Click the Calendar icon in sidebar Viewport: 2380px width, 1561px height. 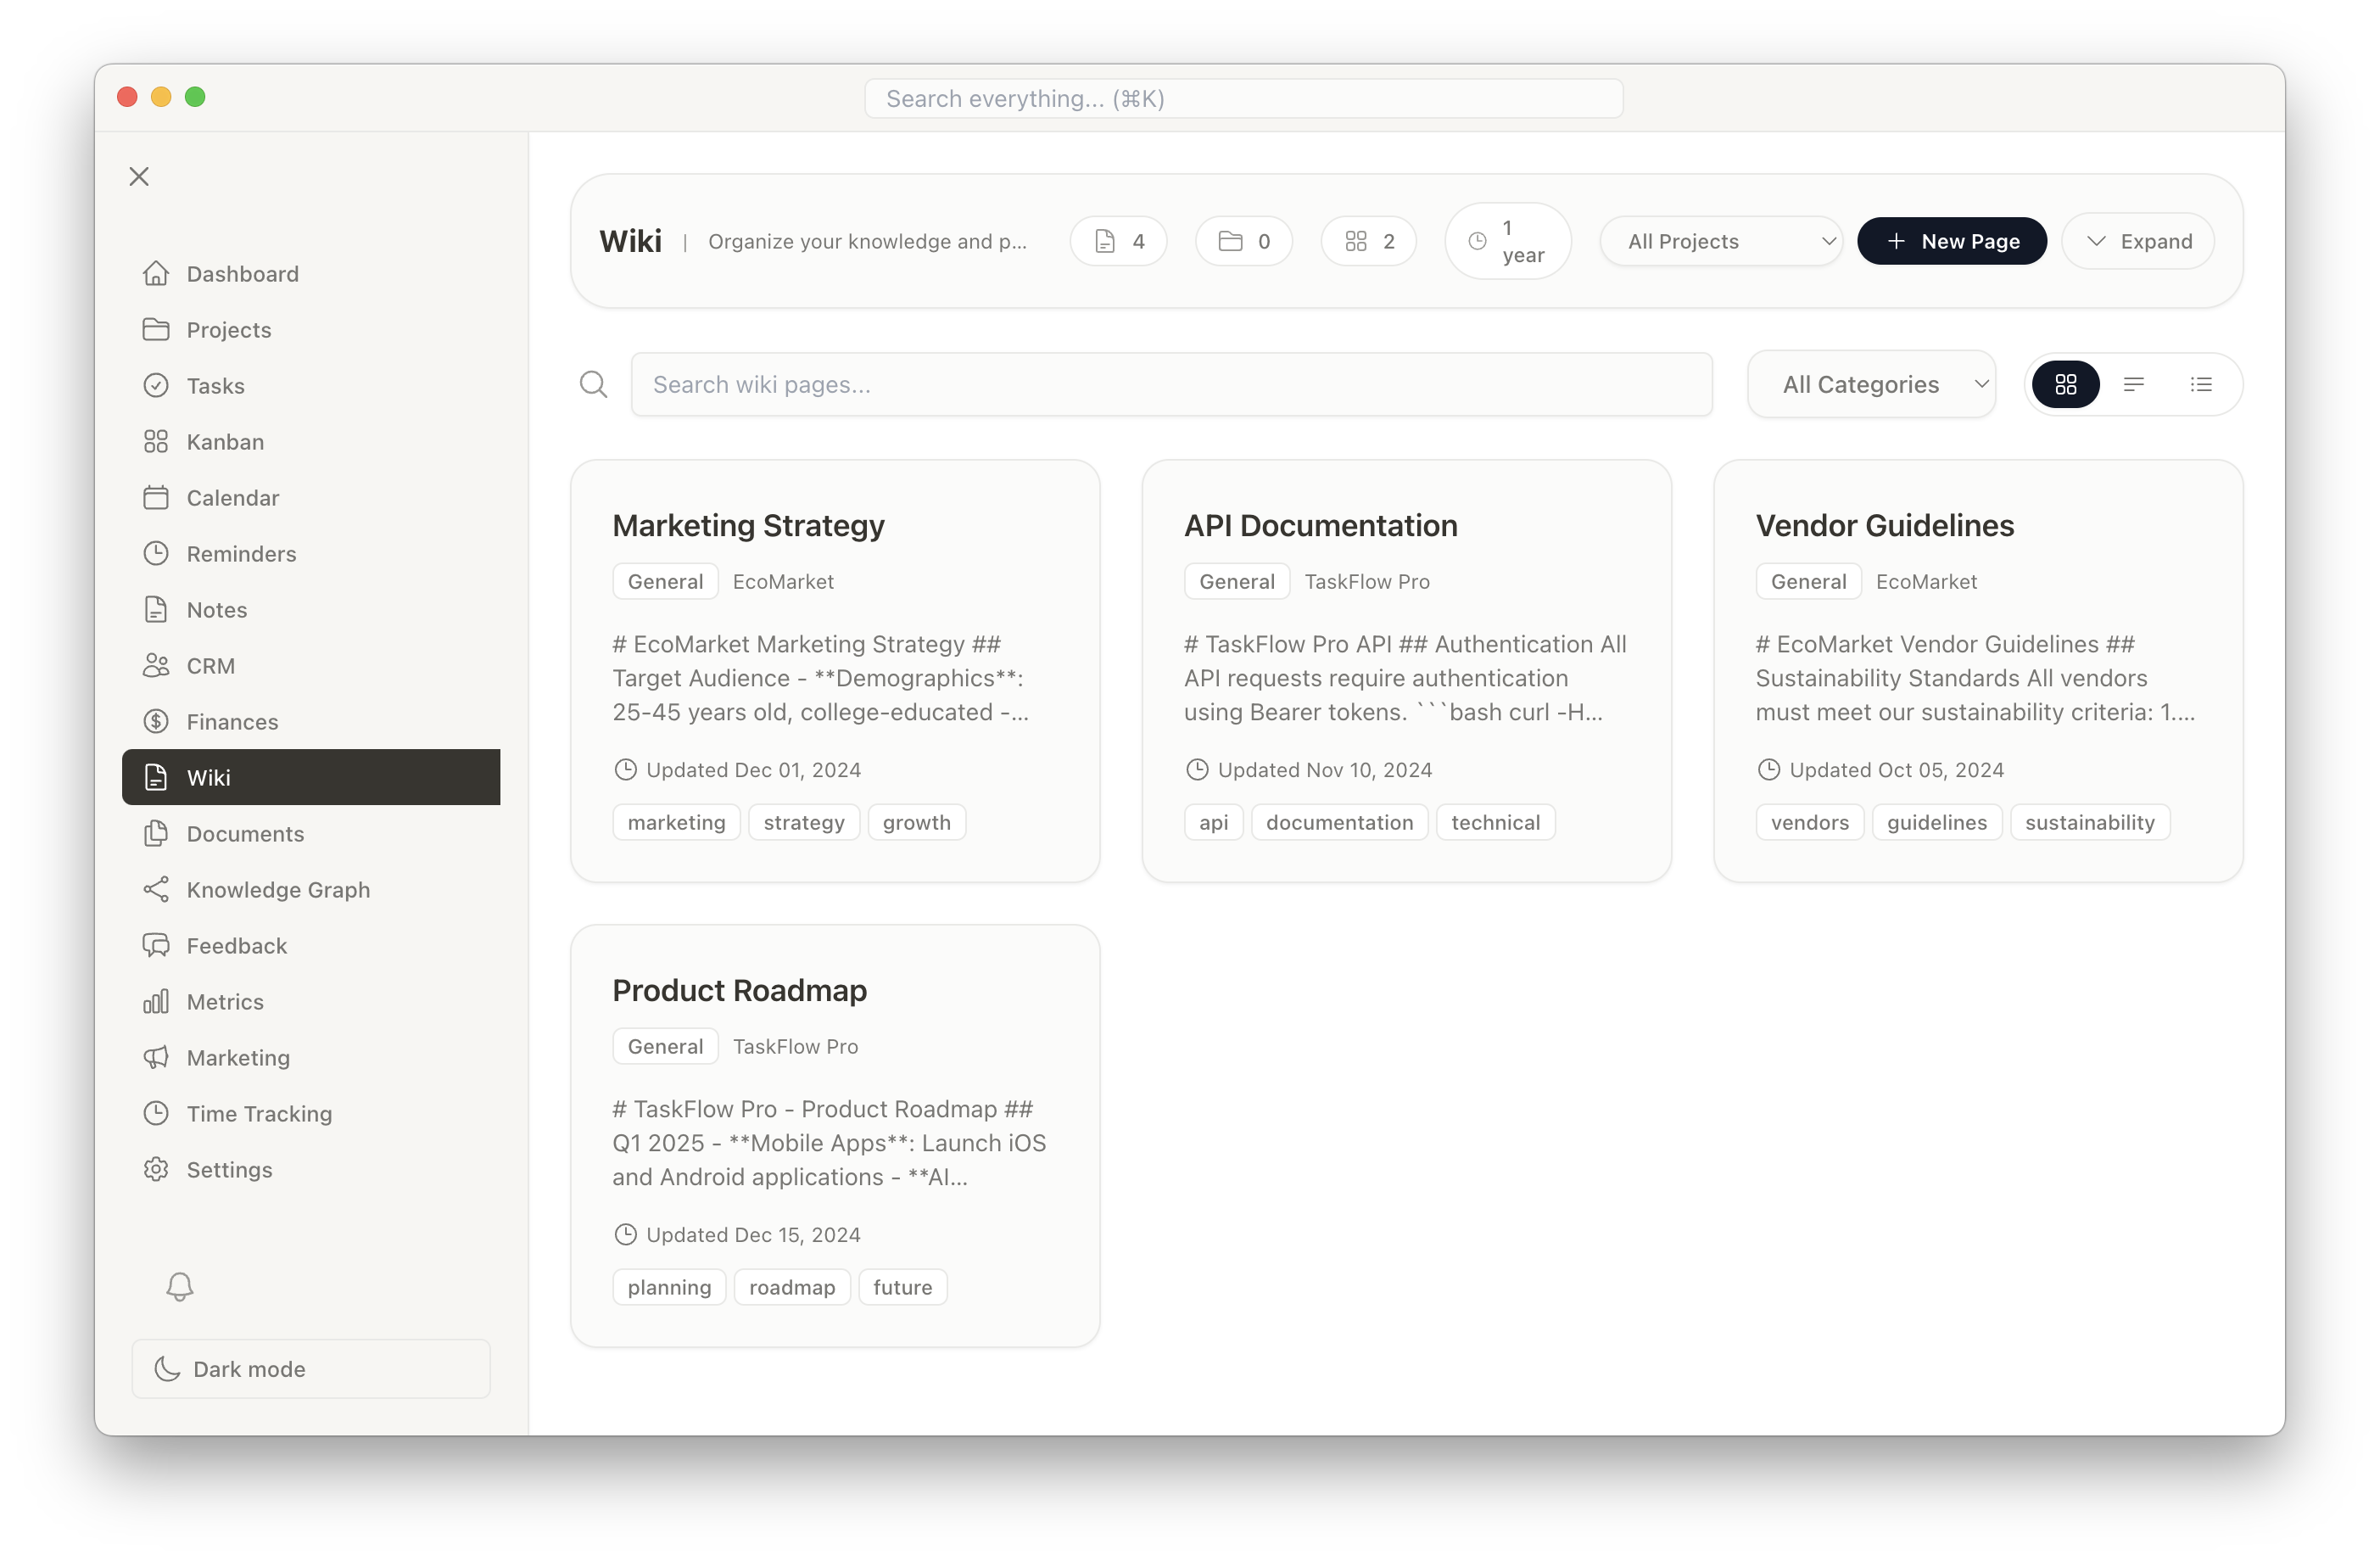(156, 497)
